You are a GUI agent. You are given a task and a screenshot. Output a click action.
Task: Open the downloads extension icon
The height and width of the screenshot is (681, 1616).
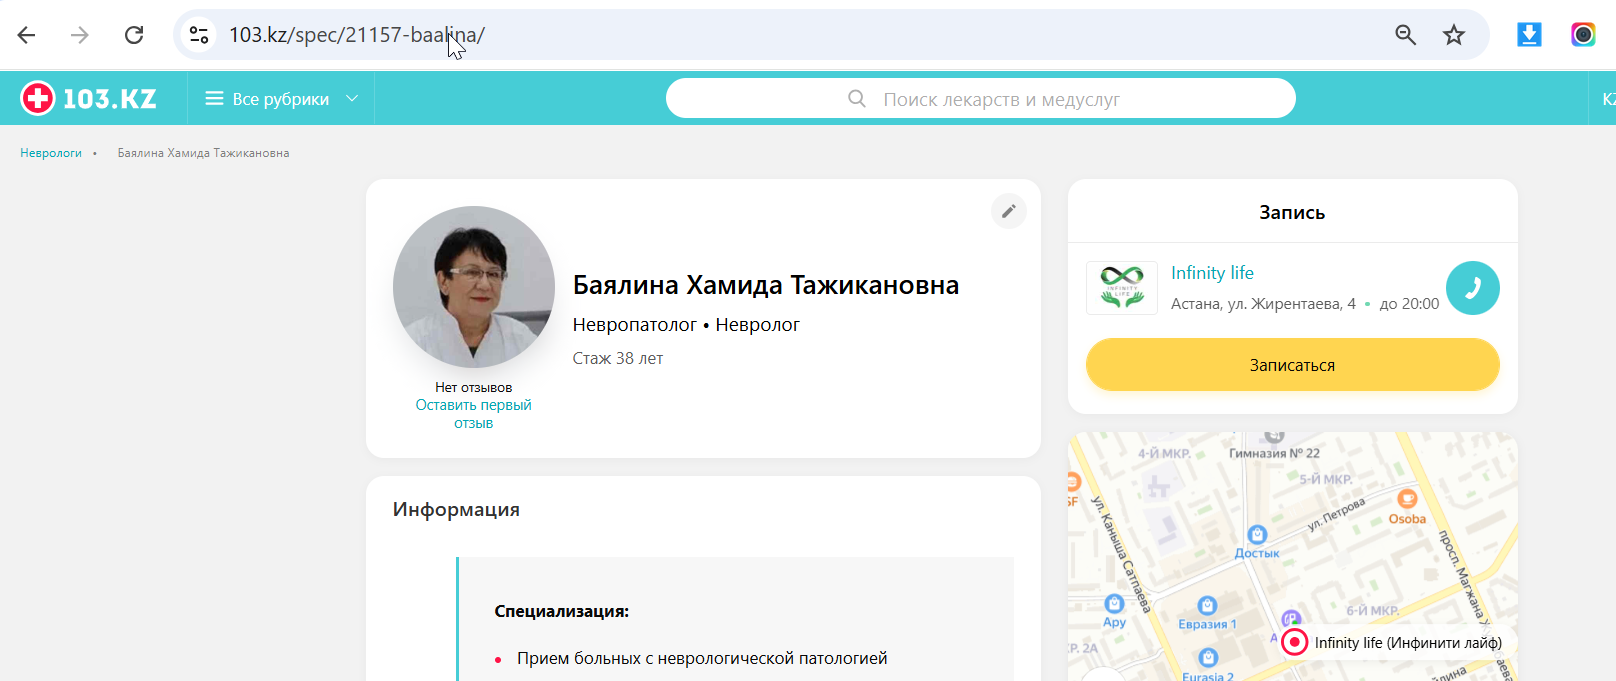click(1529, 35)
